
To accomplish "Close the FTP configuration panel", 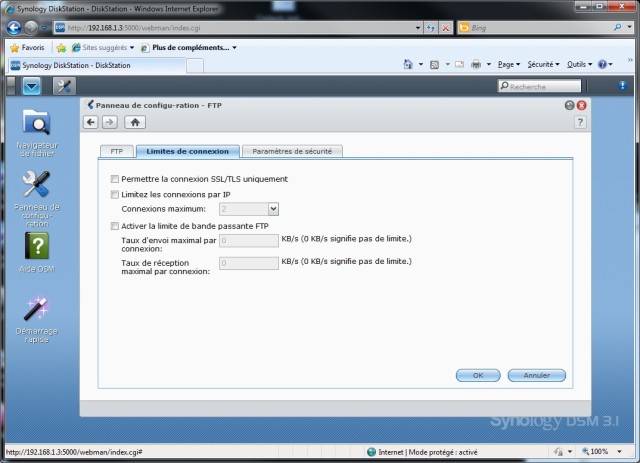I will 582,105.
